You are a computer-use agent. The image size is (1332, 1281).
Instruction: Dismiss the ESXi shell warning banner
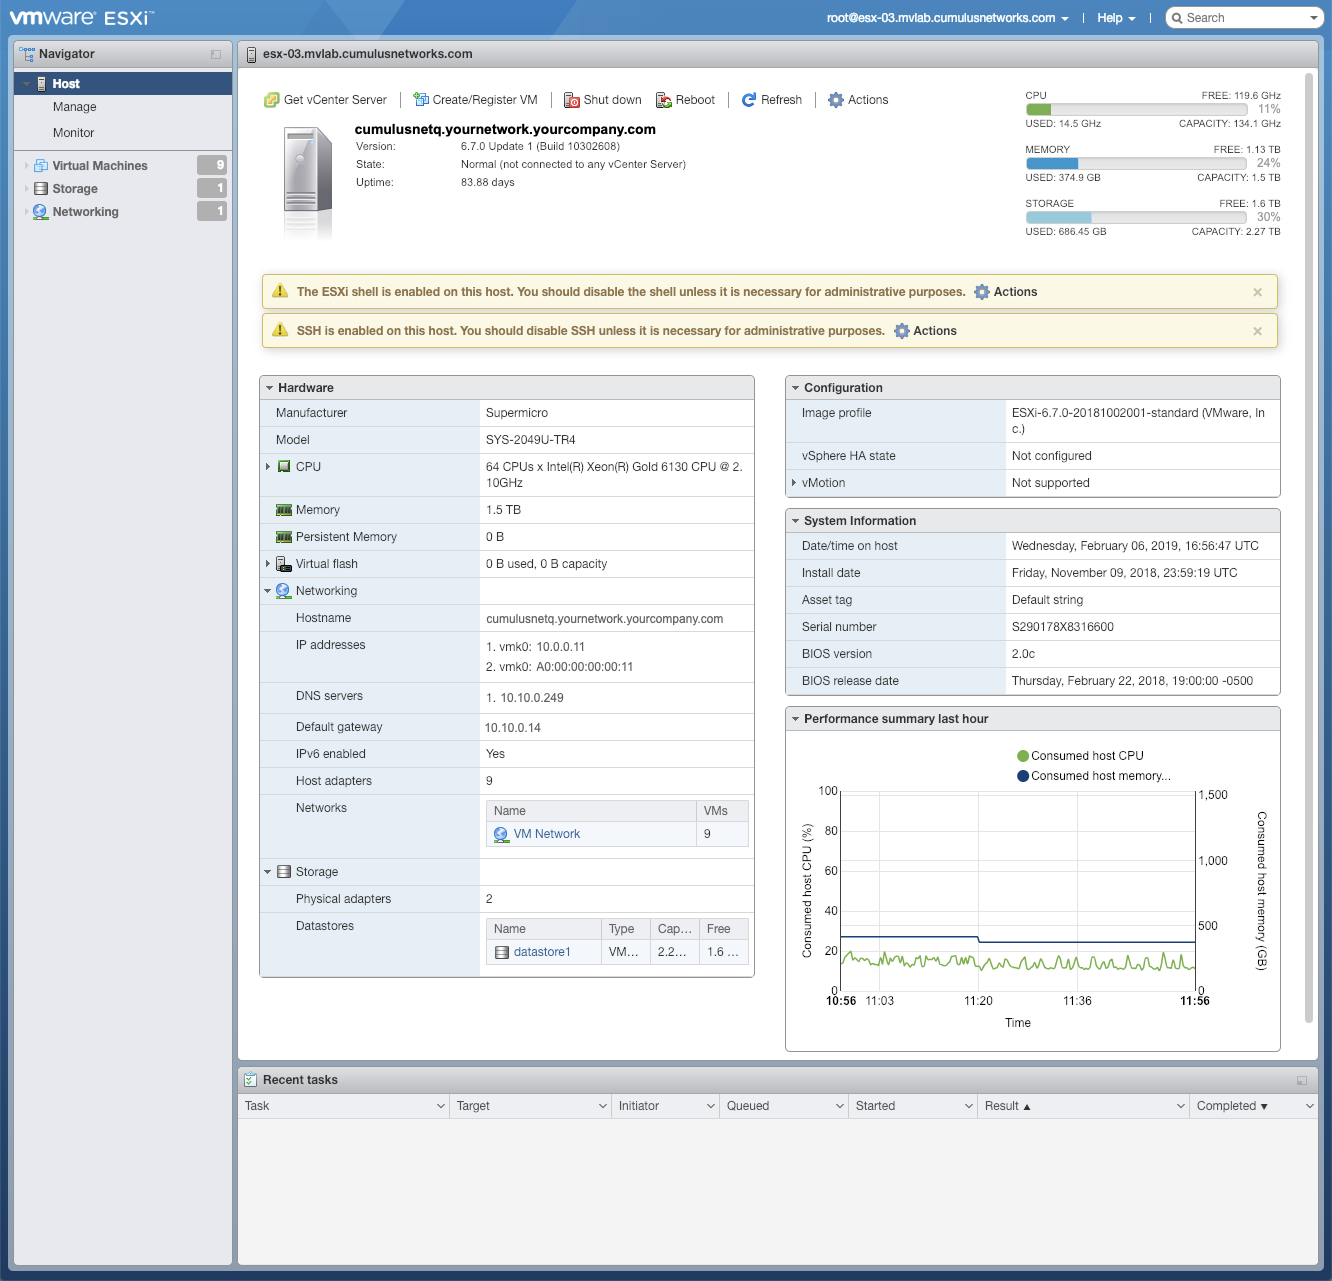pyautogui.click(x=1257, y=292)
